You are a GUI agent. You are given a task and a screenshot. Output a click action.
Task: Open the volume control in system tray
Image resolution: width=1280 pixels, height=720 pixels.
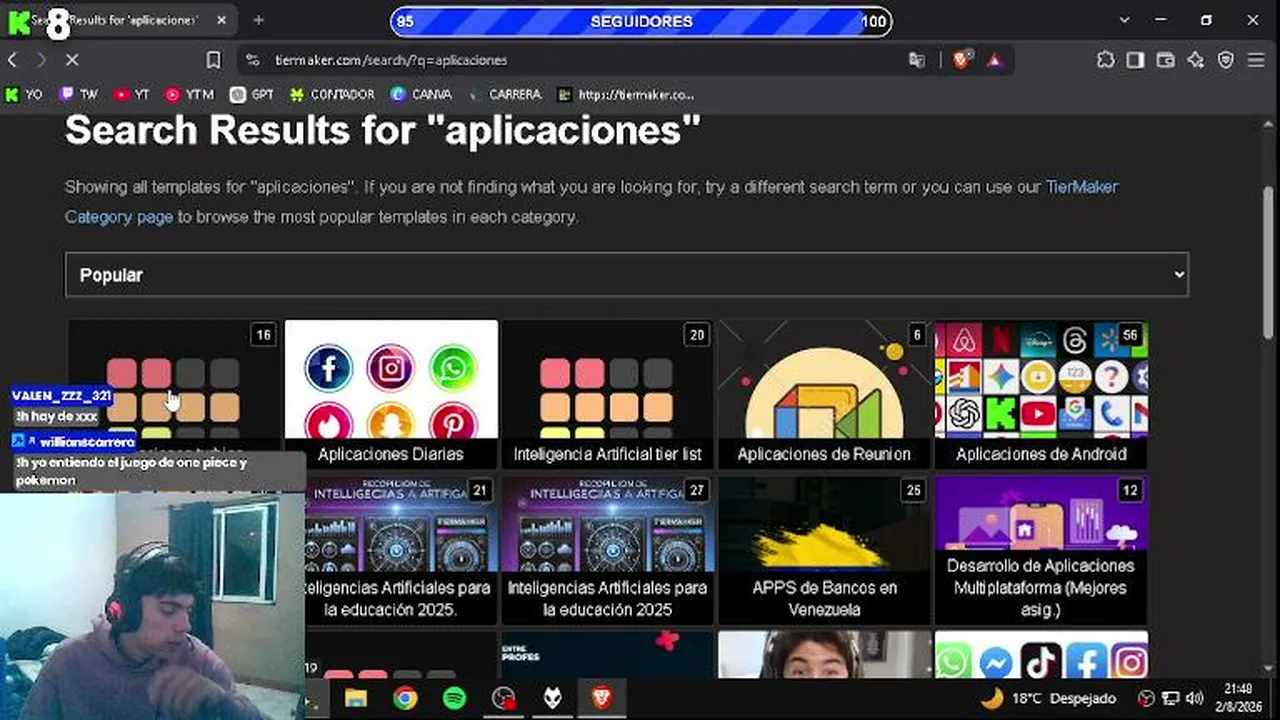[1194, 698]
